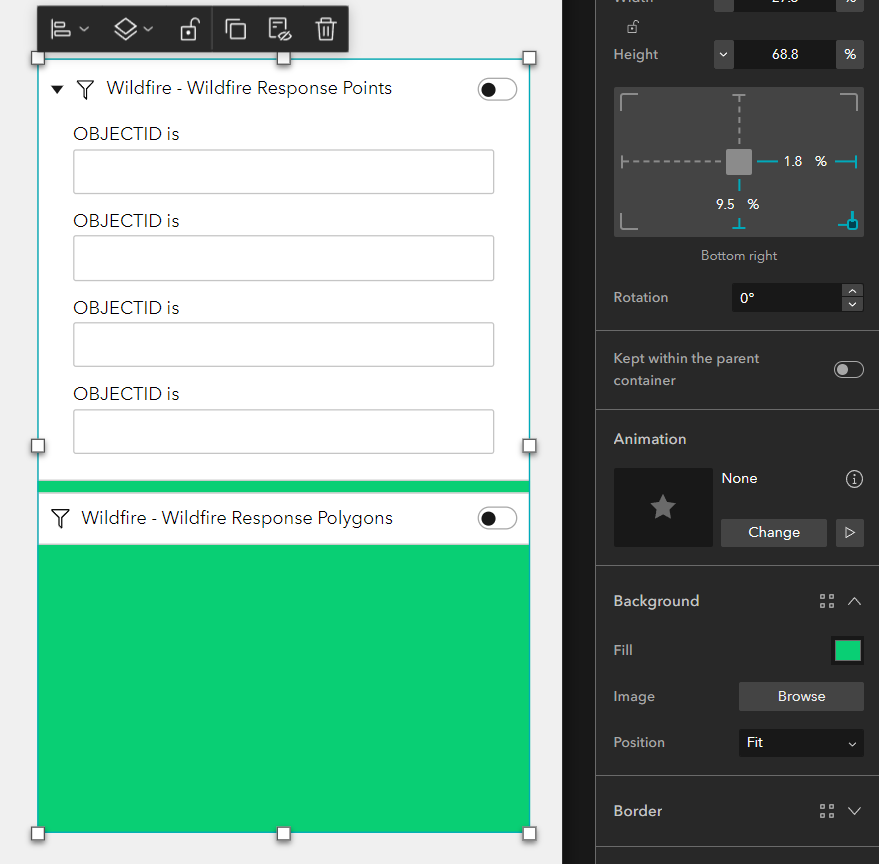Toggle the Wildfire Response Polygons filter on
Image resolution: width=879 pixels, height=864 pixels.
tap(497, 519)
